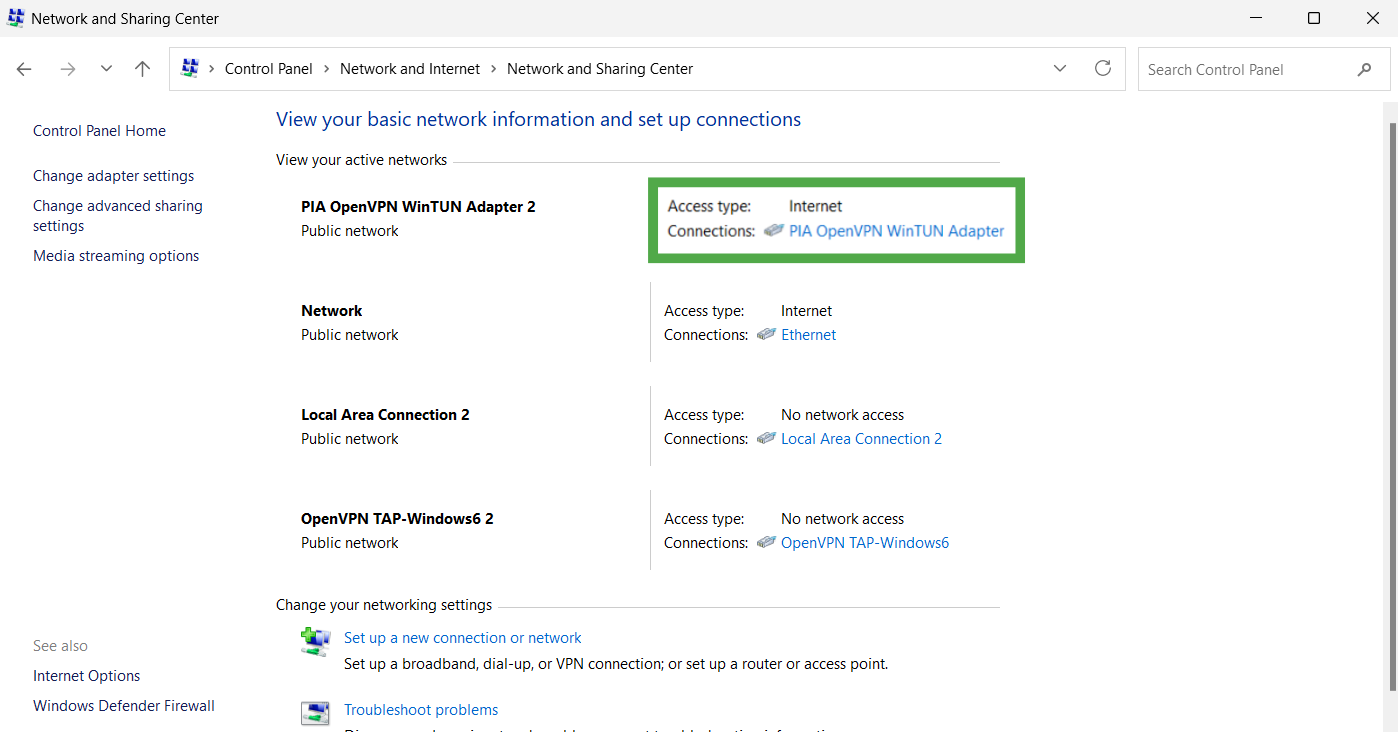Open the Recent locations dropdown chevron
1398x732 pixels.
point(106,69)
